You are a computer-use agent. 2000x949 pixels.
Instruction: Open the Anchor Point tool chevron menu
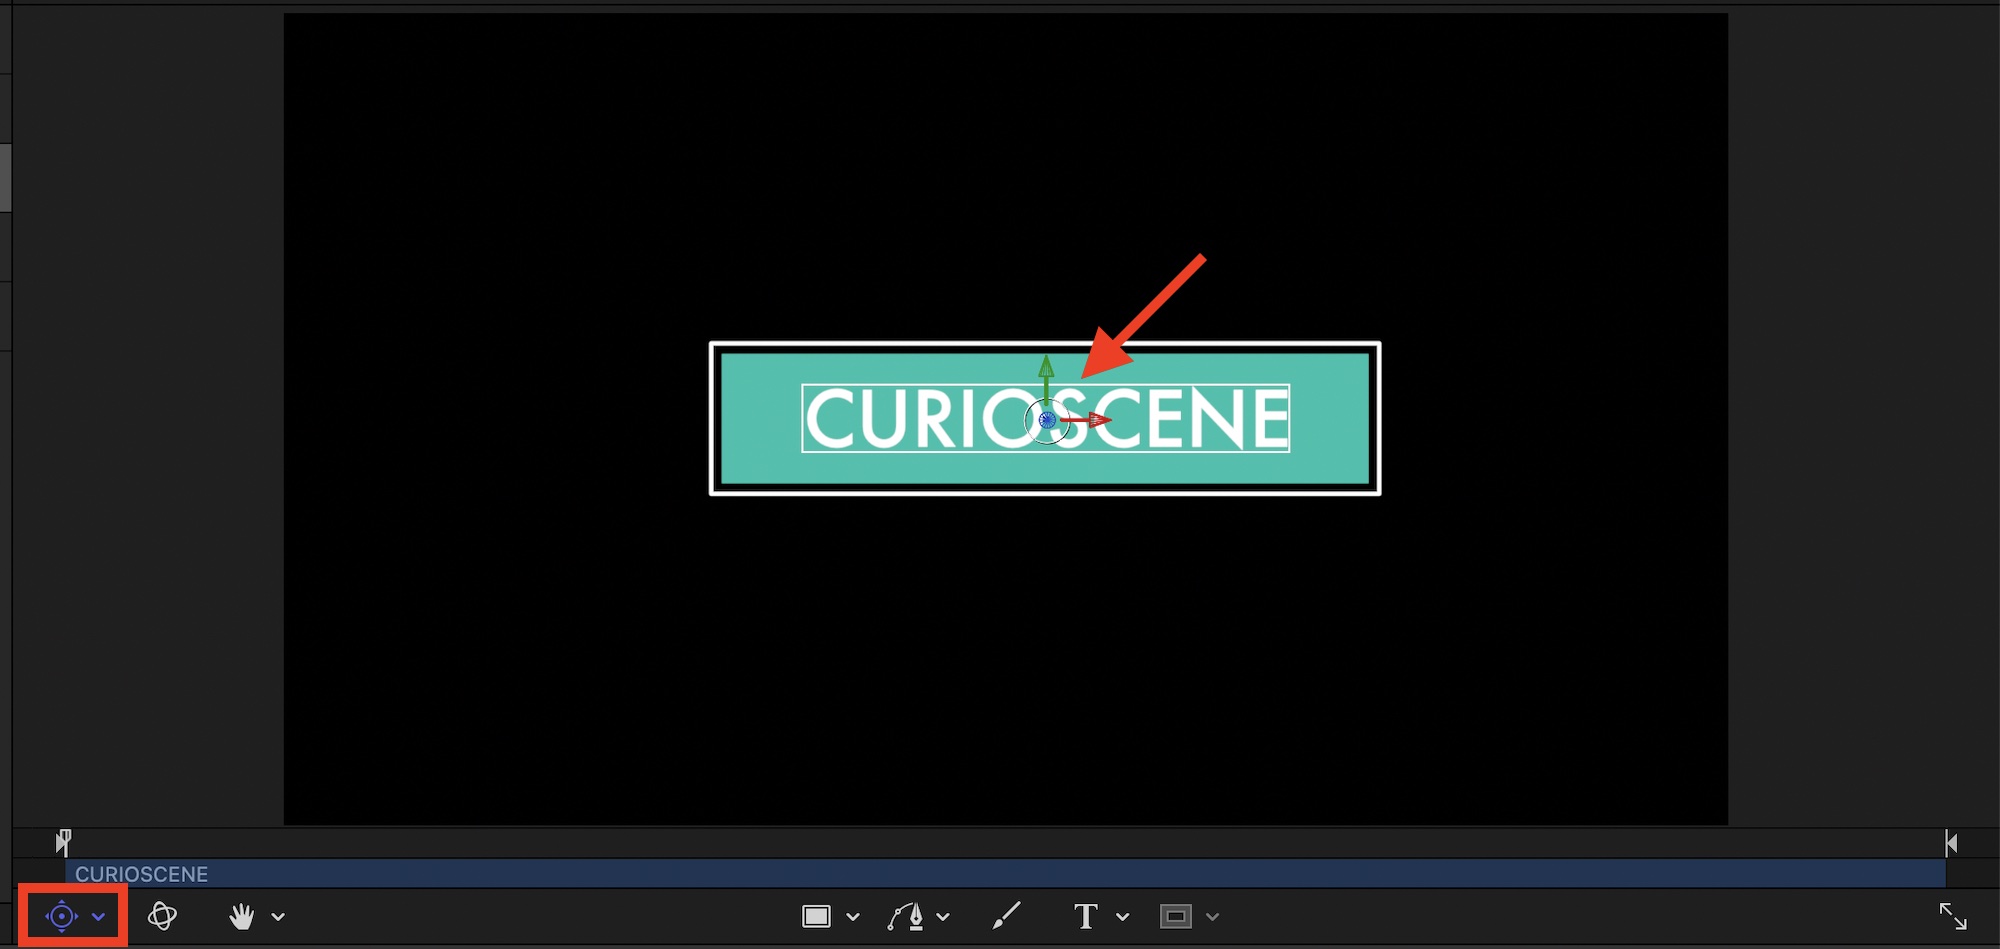click(x=98, y=916)
